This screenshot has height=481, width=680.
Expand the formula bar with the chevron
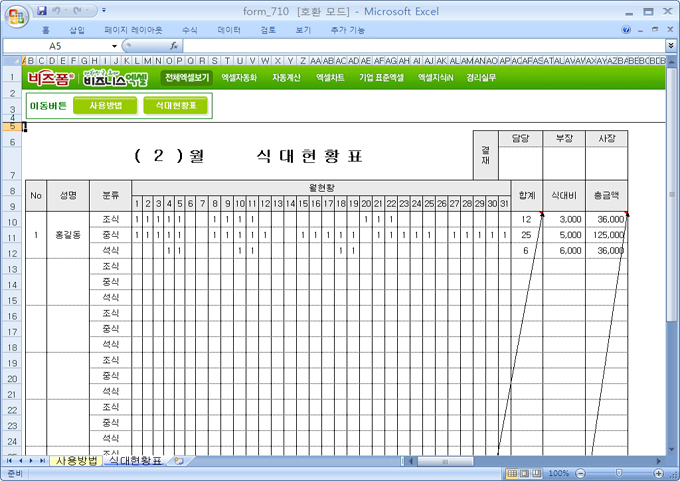pos(670,46)
